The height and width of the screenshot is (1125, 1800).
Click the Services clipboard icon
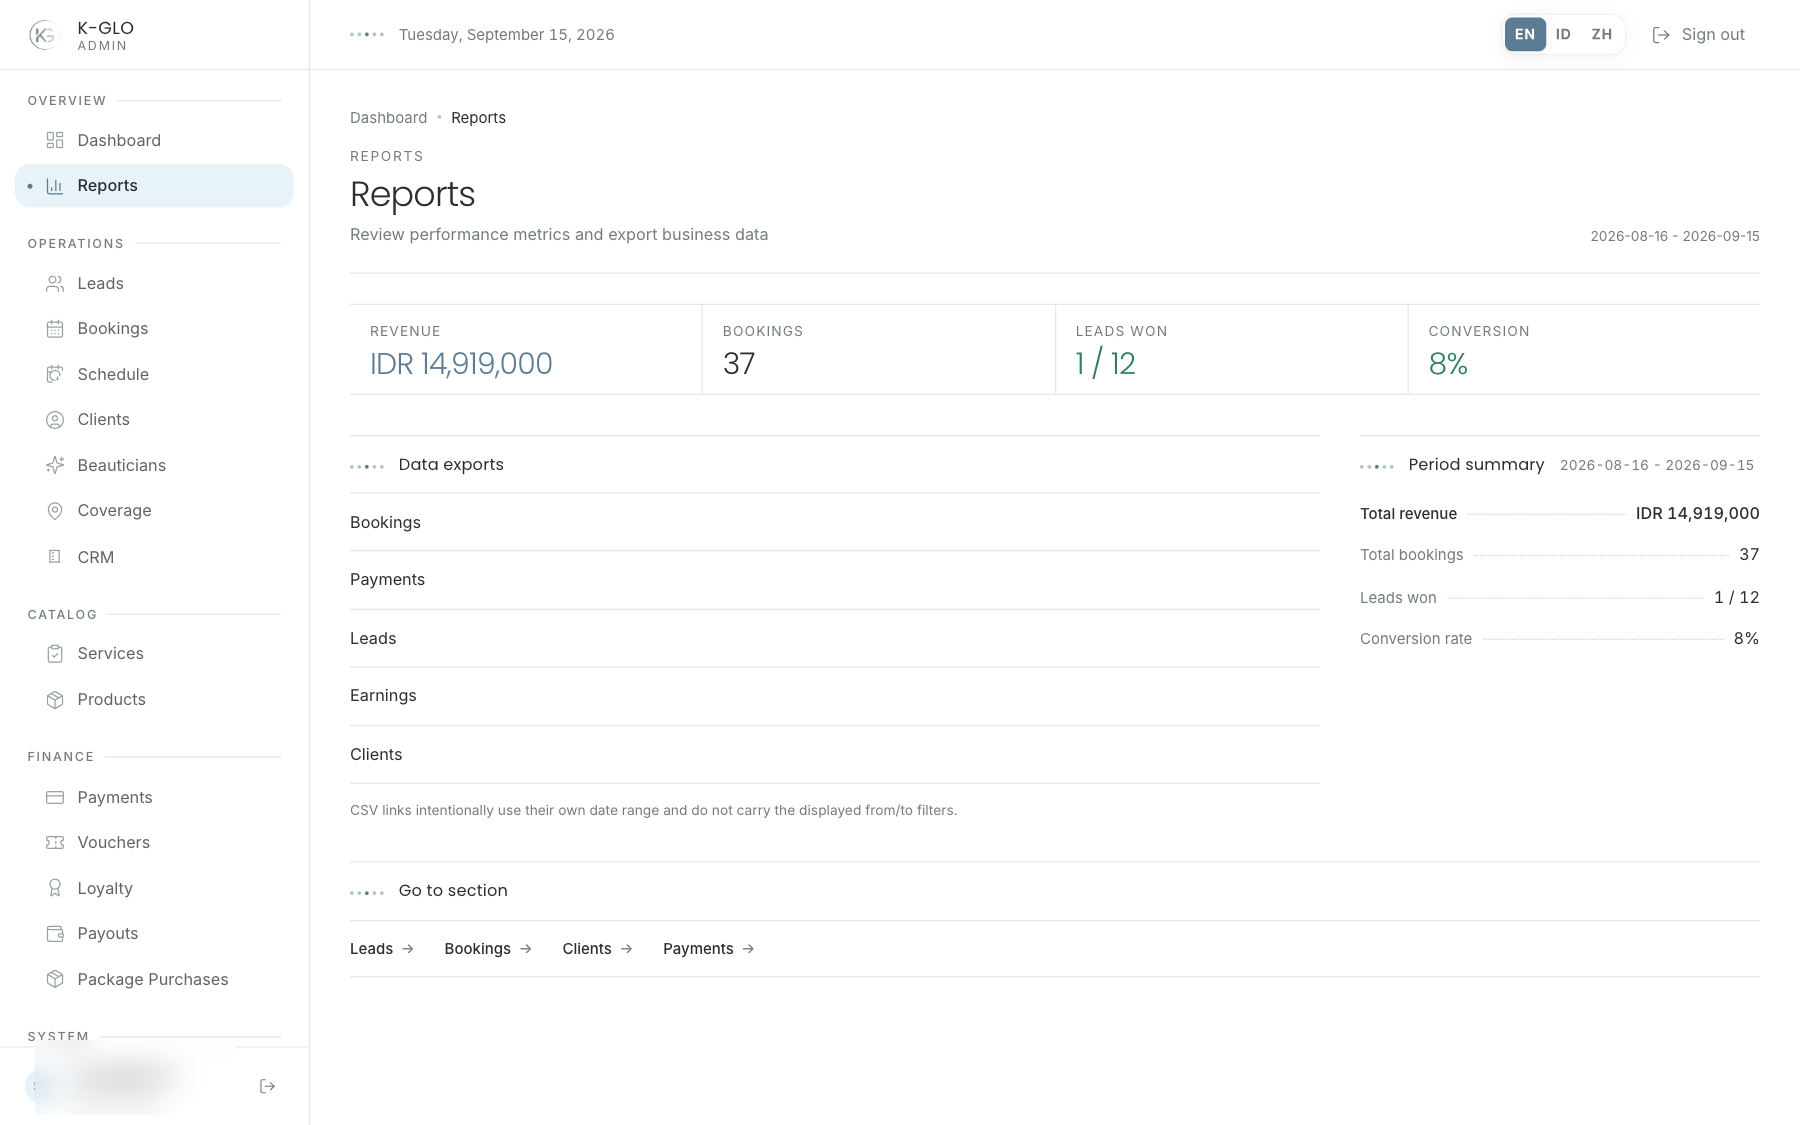click(x=55, y=654)
